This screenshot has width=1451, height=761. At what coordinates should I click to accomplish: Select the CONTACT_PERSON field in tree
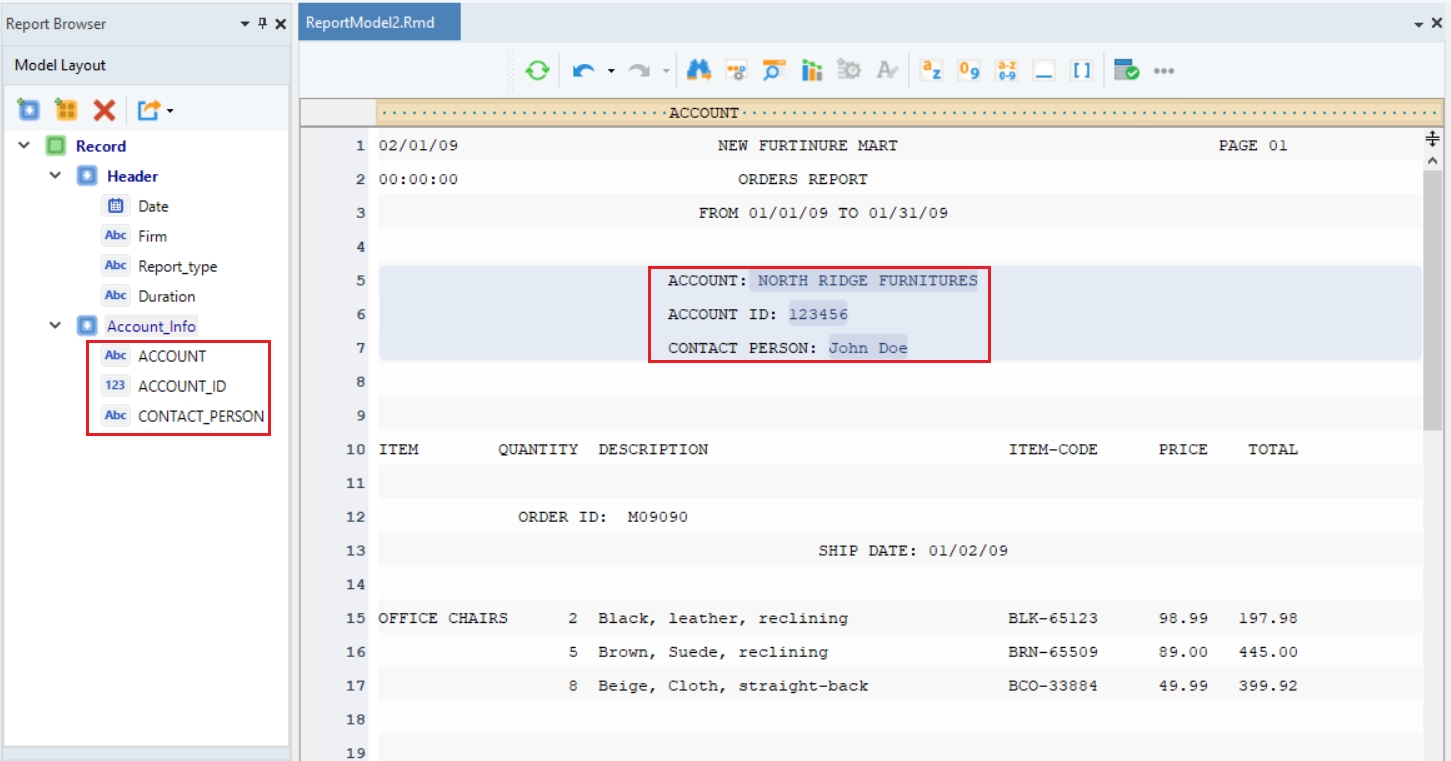click(200, 416)
